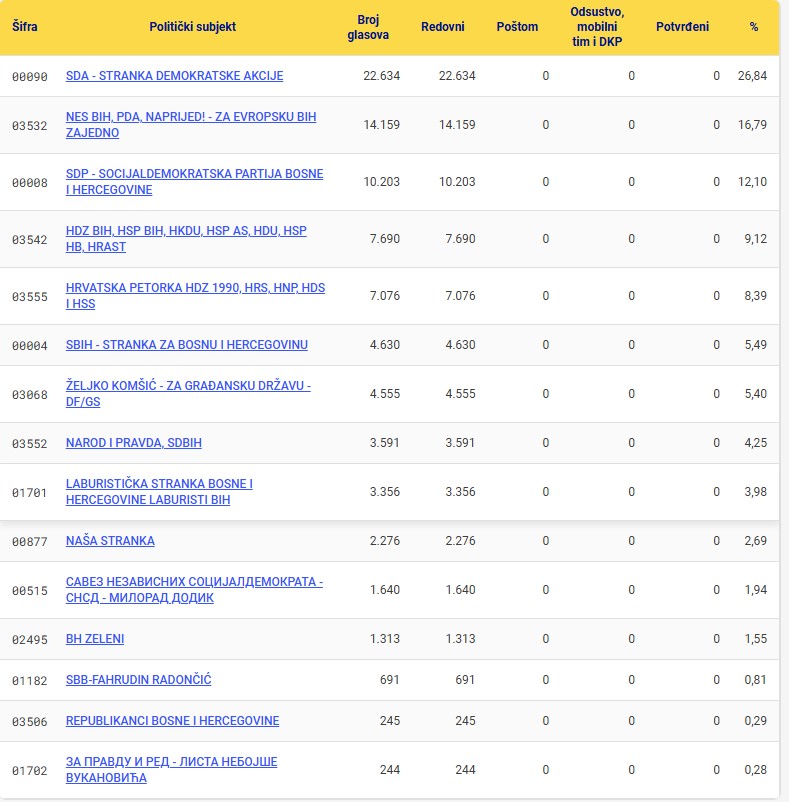
Task: Click the Šifra column header
Action: pos(25,27)
